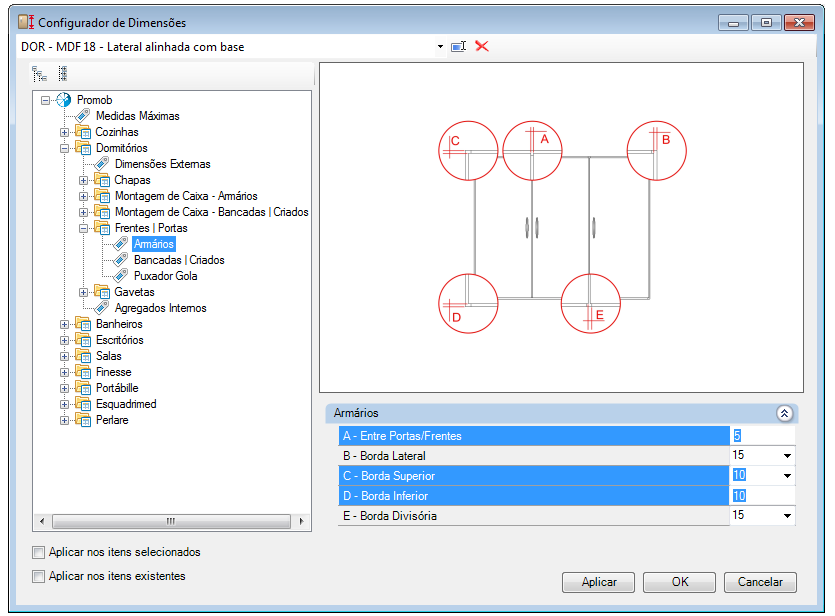
Task: Expand the Chapas tree node
Action: (84, 180)
